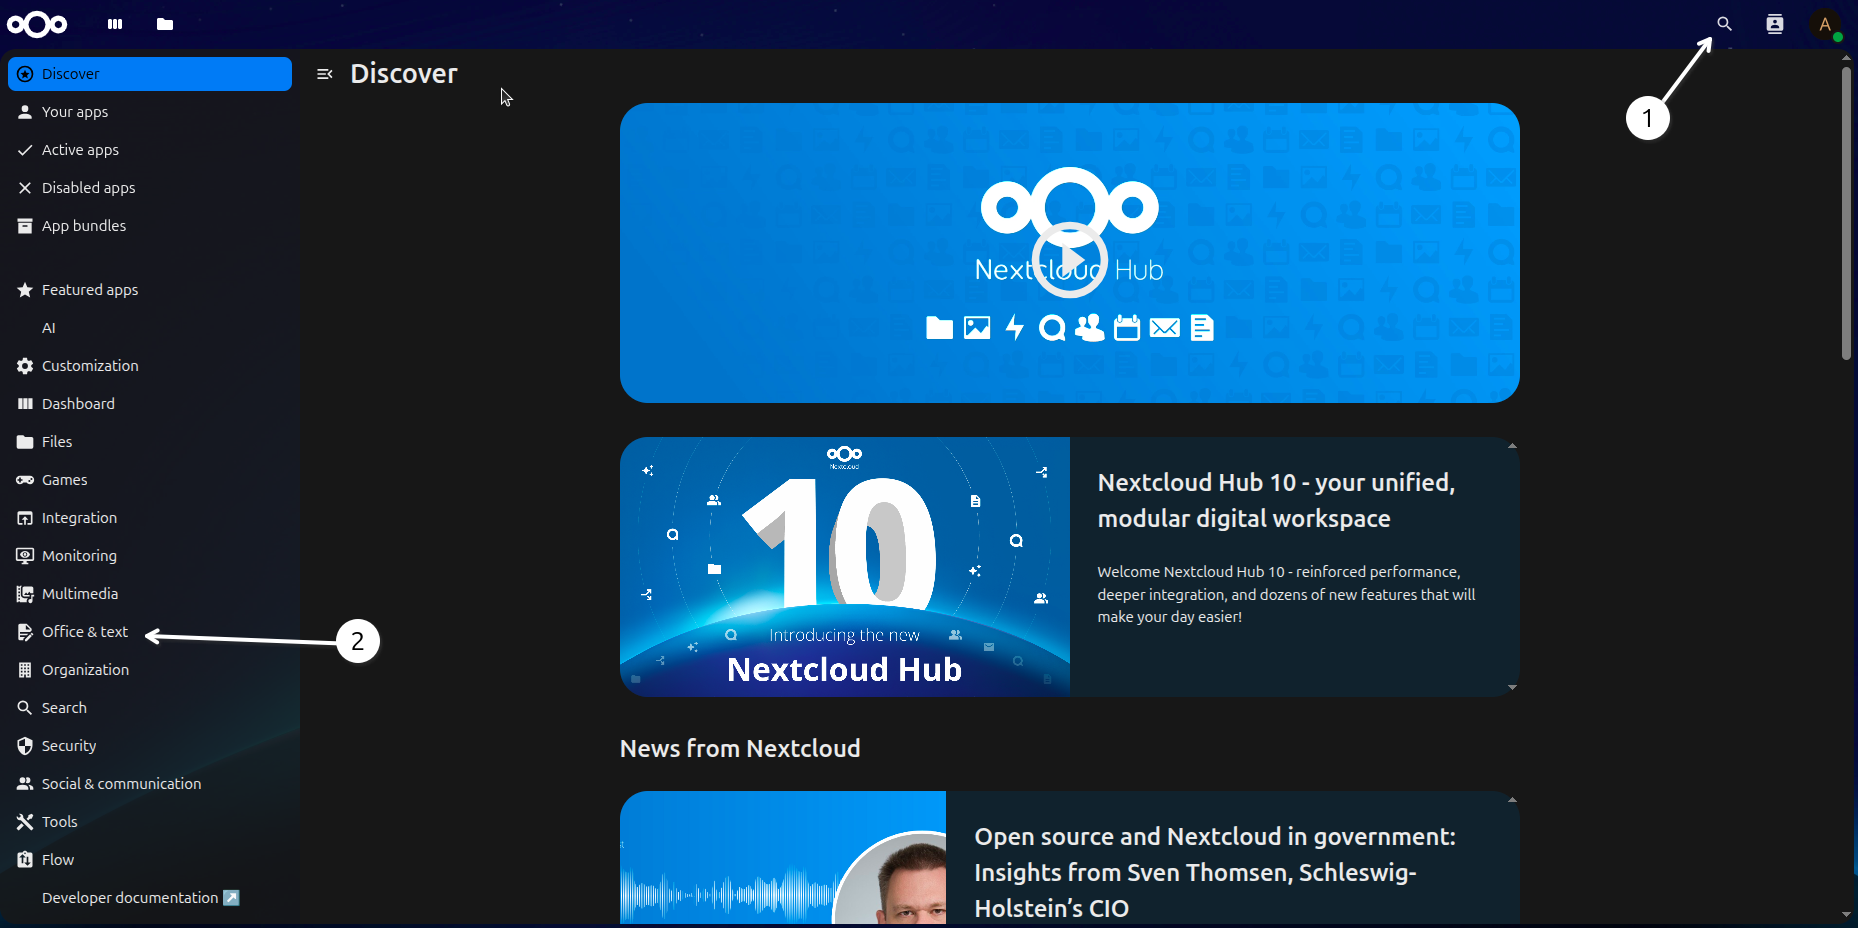Show the Active apps list
The width and height of the screenshot is (1858, 928).
coord(150,150)
